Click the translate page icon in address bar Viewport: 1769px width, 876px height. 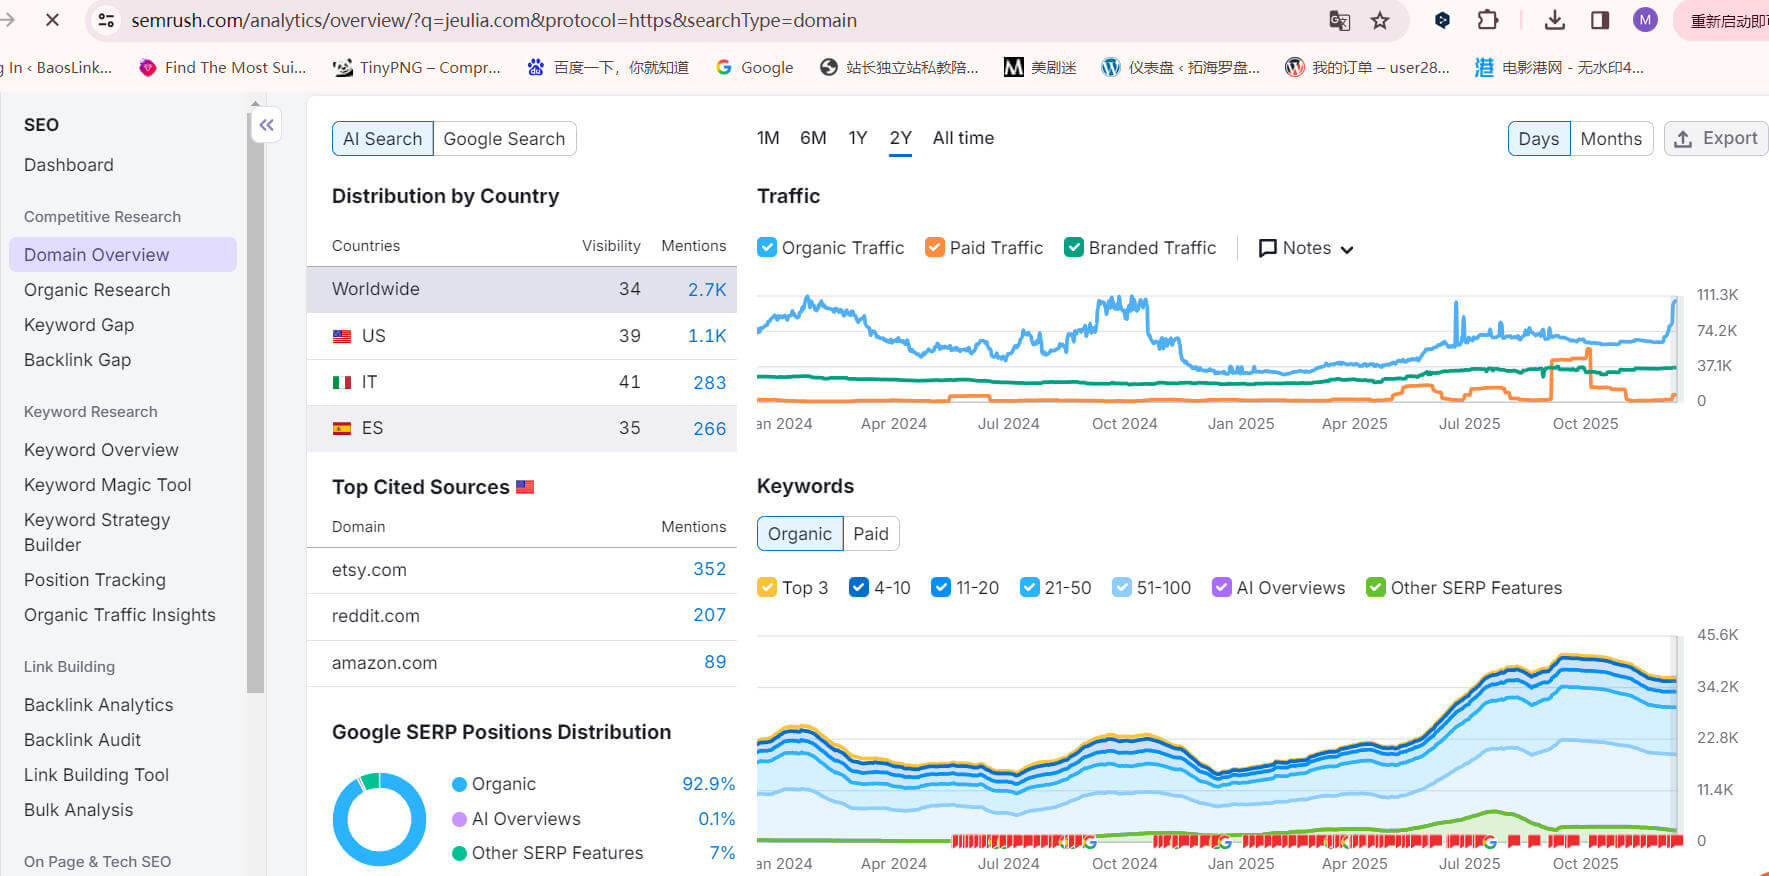(1339, 21)
